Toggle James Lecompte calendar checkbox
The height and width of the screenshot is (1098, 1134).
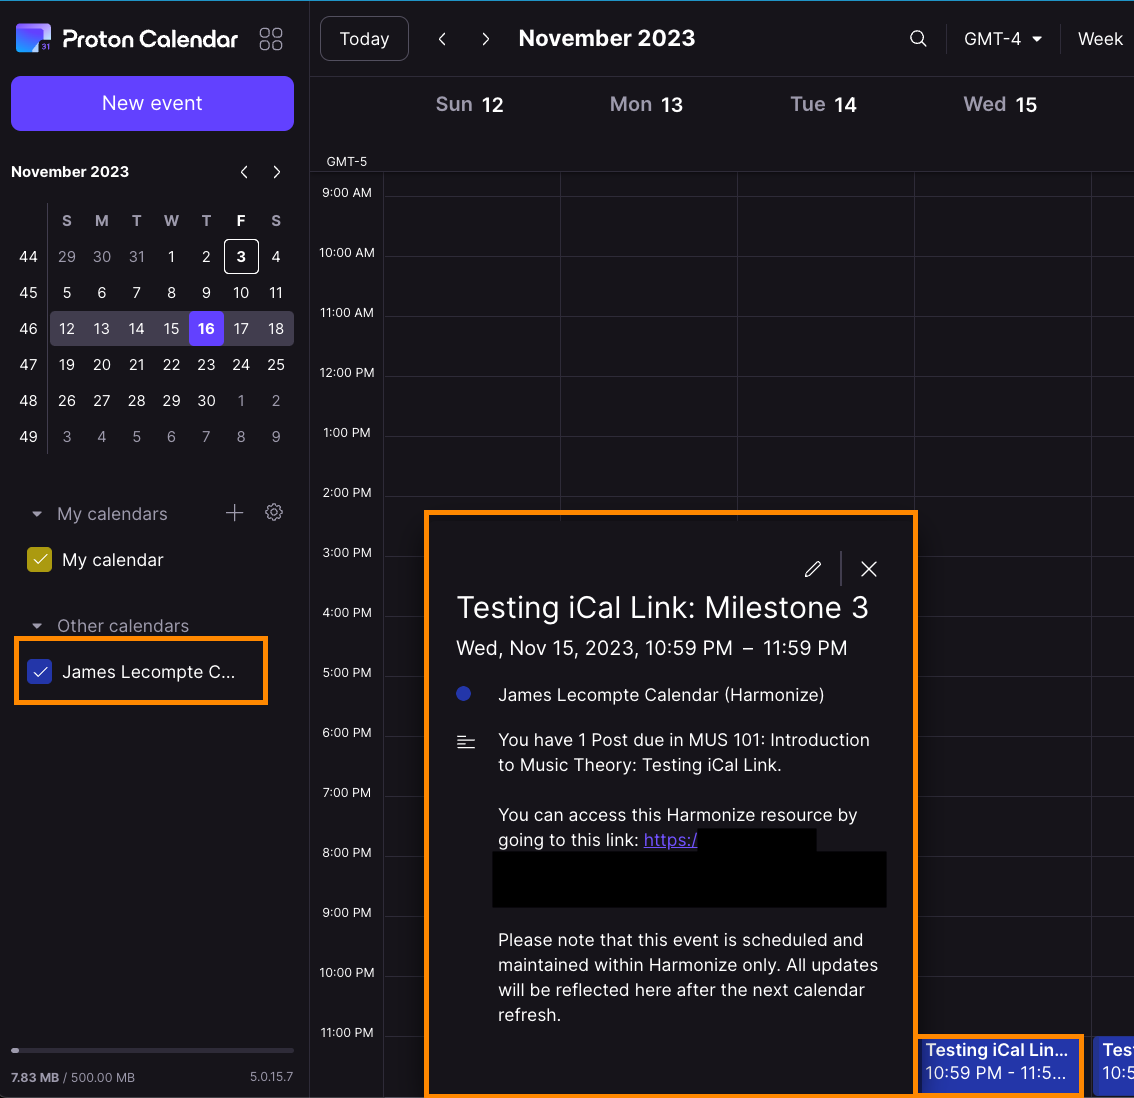click(39, 672)
